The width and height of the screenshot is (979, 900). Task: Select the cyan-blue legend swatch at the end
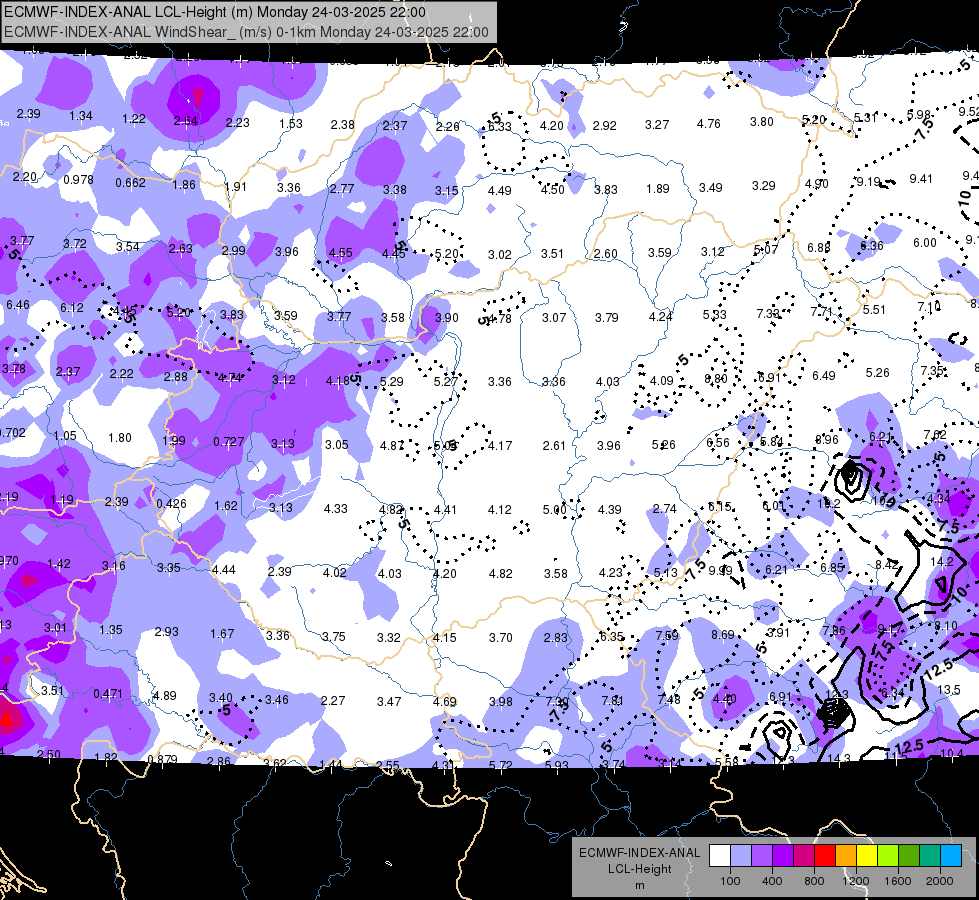[951, 856]
